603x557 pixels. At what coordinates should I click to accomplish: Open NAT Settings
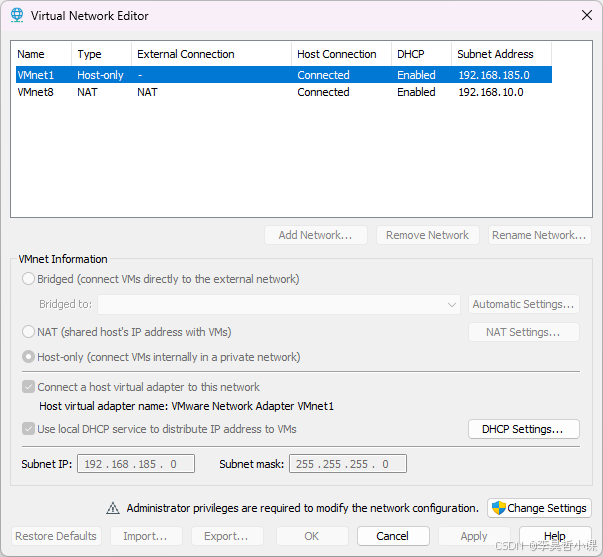(523, 332)
